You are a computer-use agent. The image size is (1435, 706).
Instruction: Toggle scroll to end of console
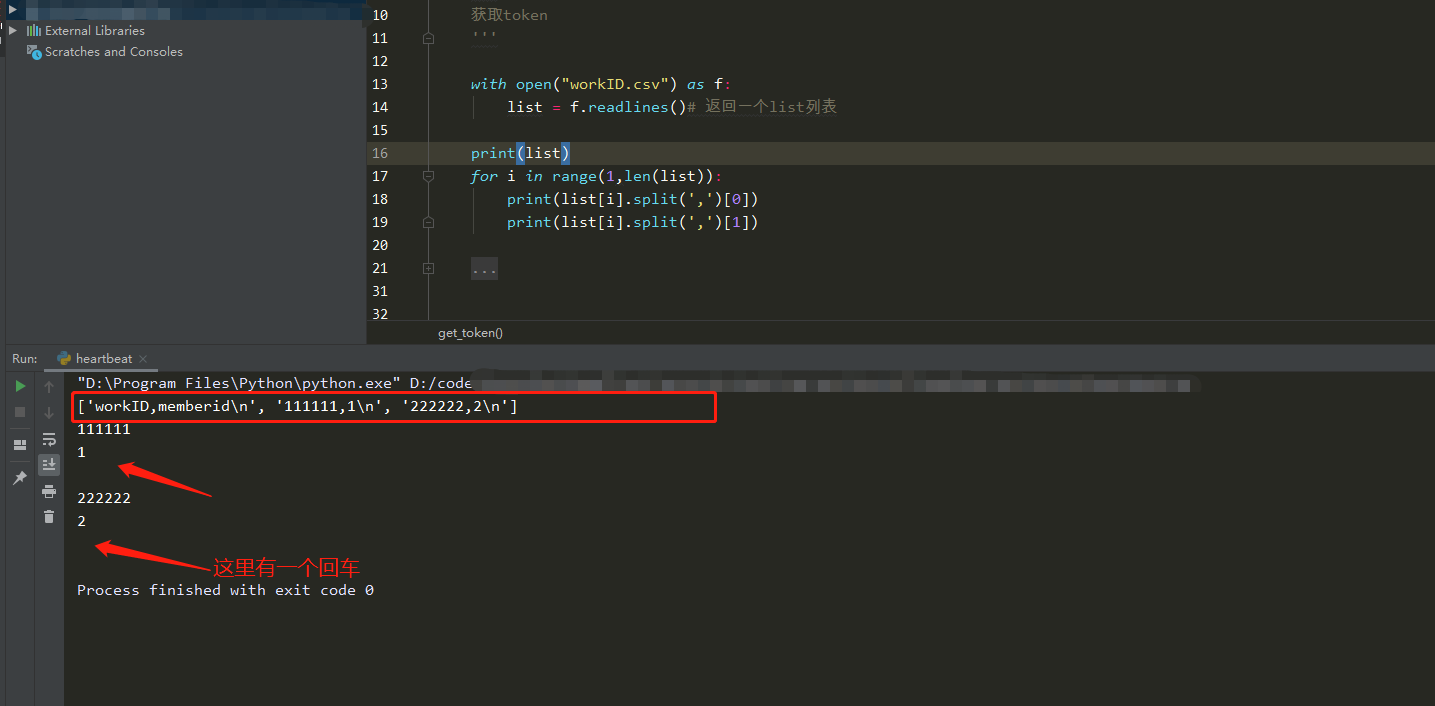(x=49, y=465)
